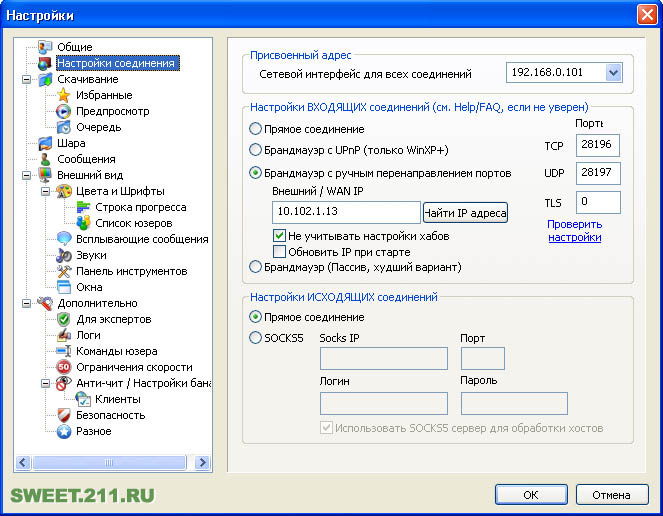Click the Ограничения скорости speed limit icon

point(64,367)
